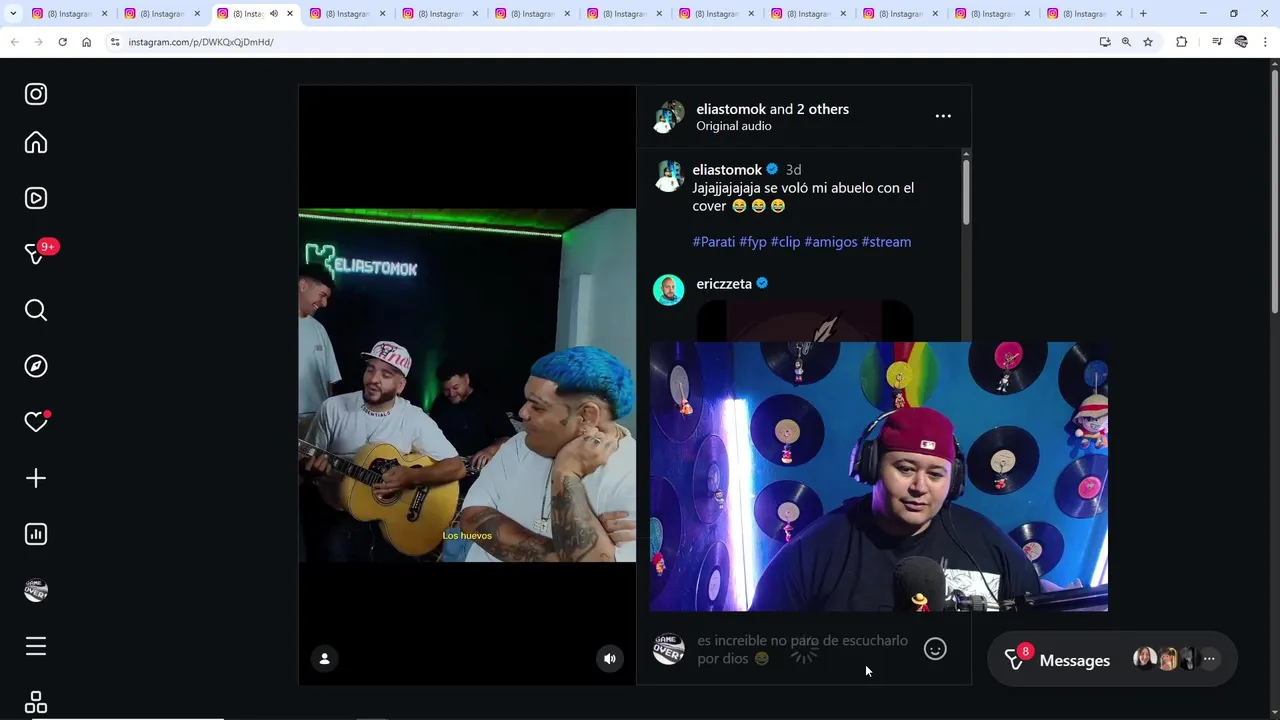Open direct messages icon with 9+ badge

coord(36,254)
